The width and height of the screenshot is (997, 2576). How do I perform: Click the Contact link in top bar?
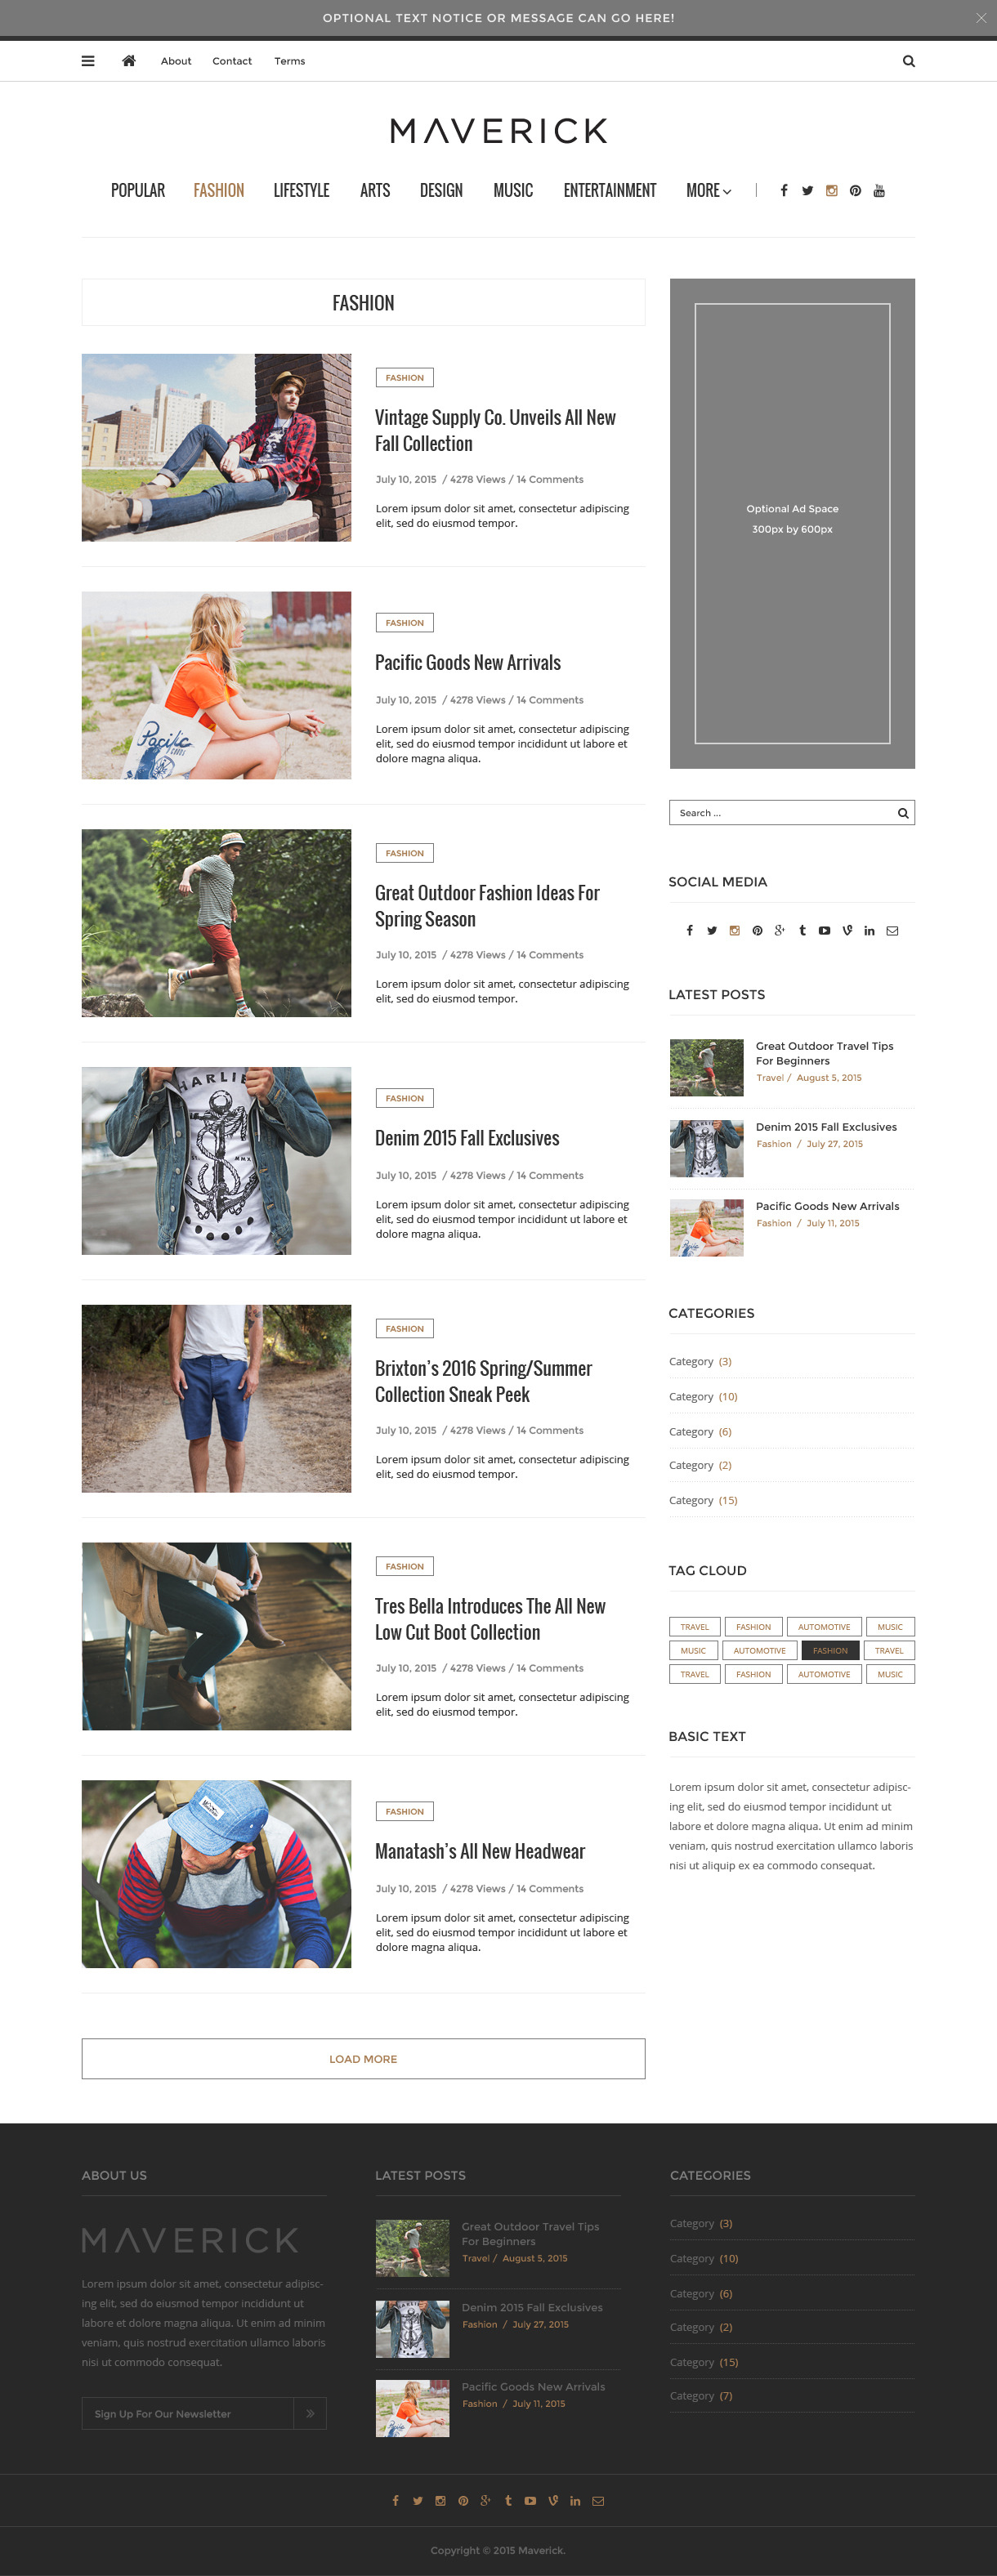pos(232,61)
